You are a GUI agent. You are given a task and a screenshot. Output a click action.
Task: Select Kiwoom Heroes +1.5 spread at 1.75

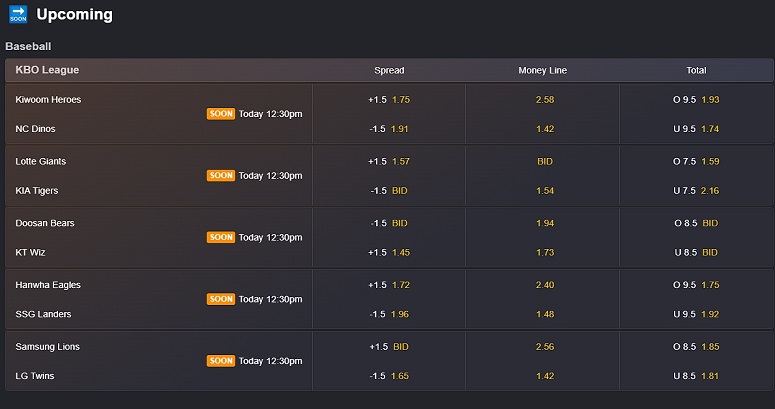click(389, 100)
